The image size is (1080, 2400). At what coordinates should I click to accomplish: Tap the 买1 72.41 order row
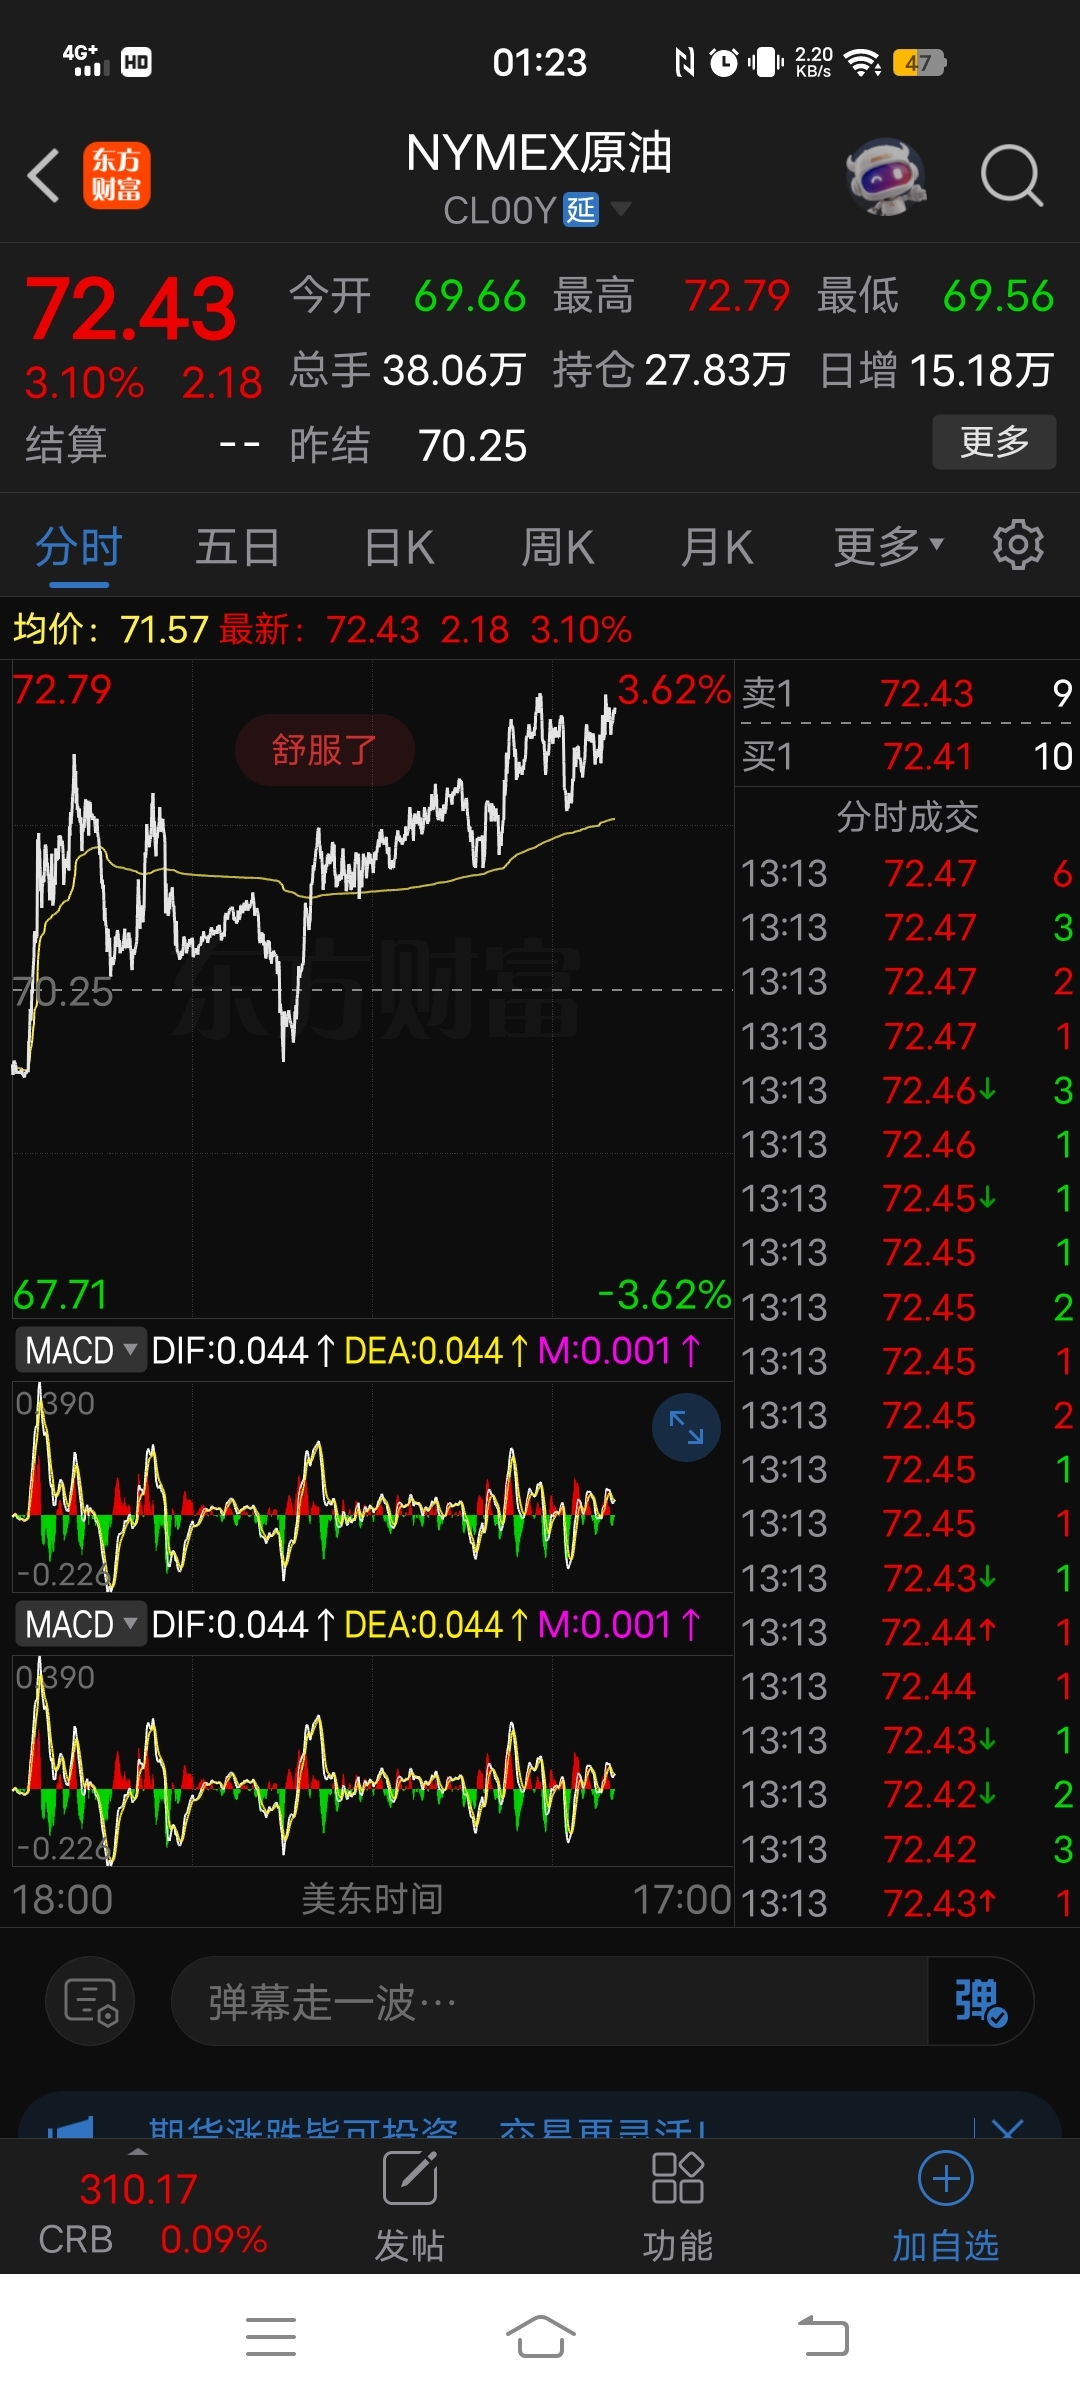907,756
